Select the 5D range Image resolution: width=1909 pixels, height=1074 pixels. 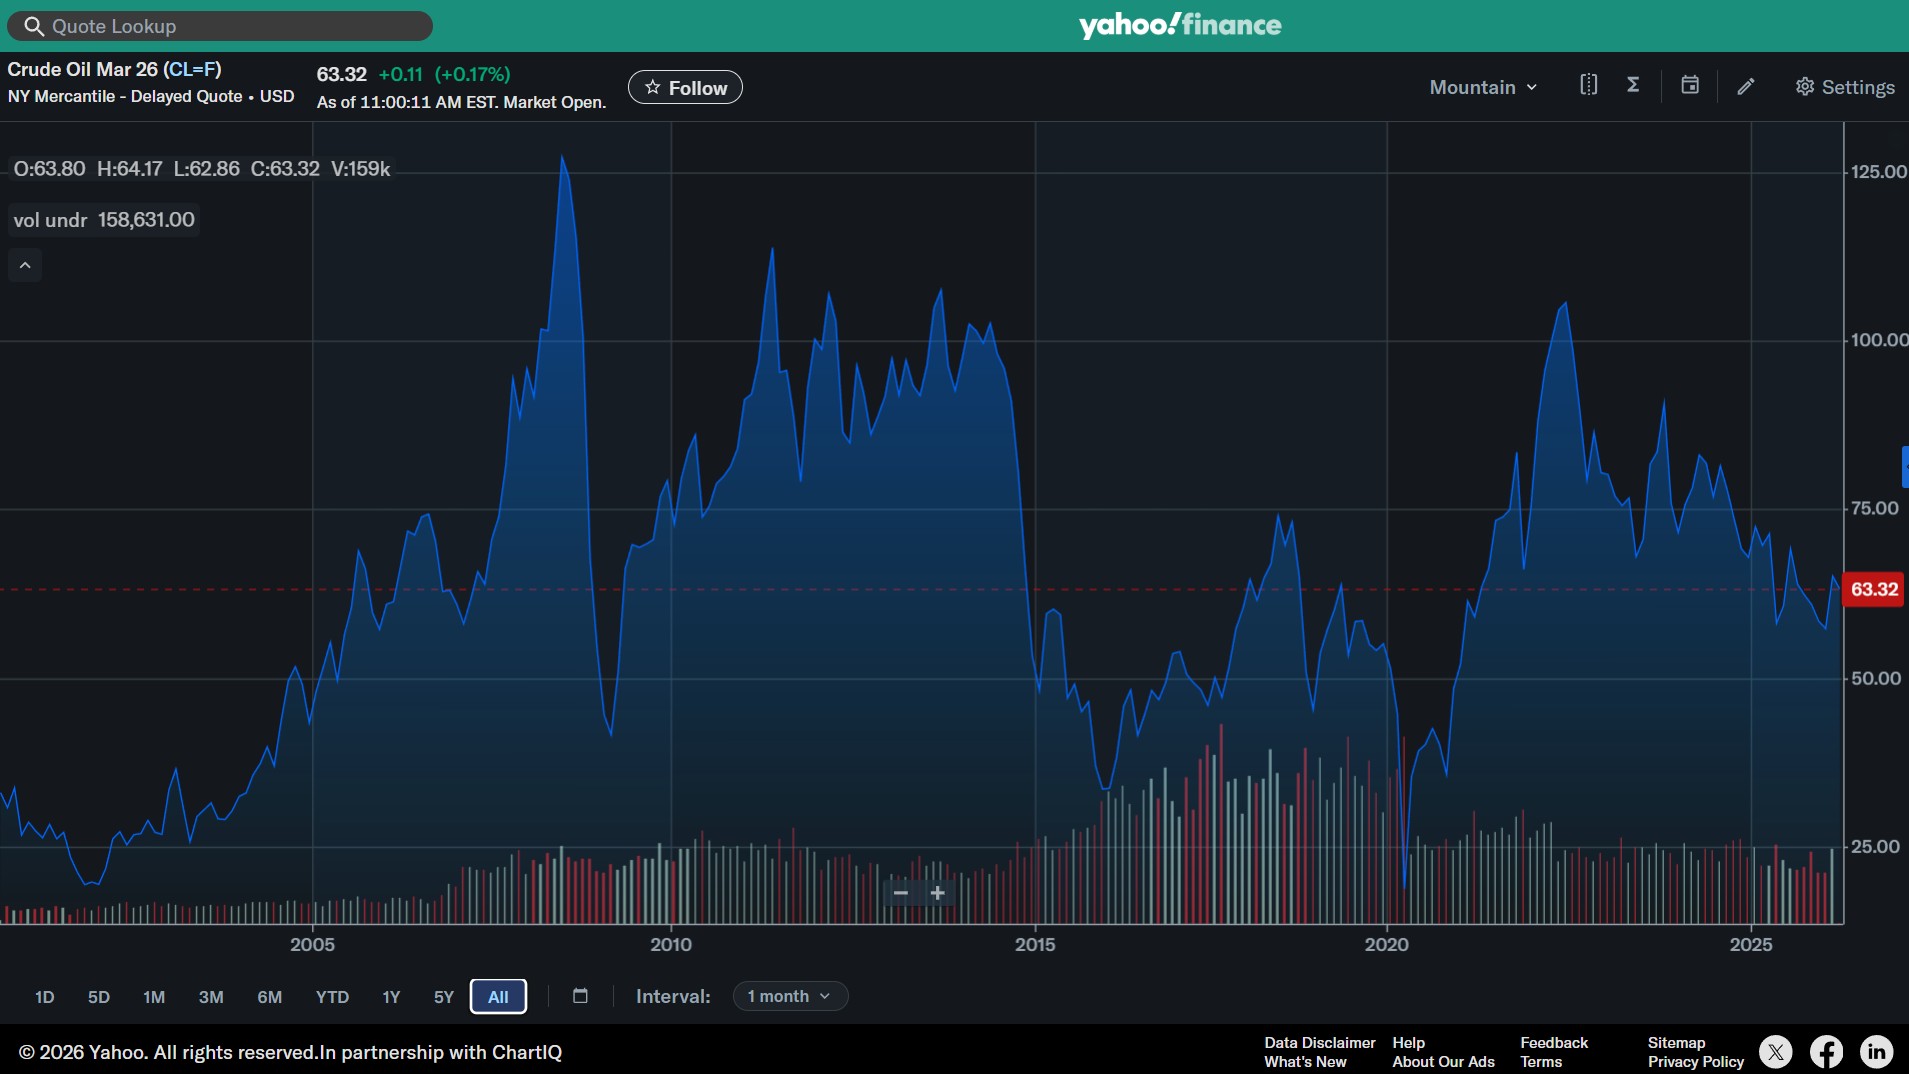tap(99, 997)
